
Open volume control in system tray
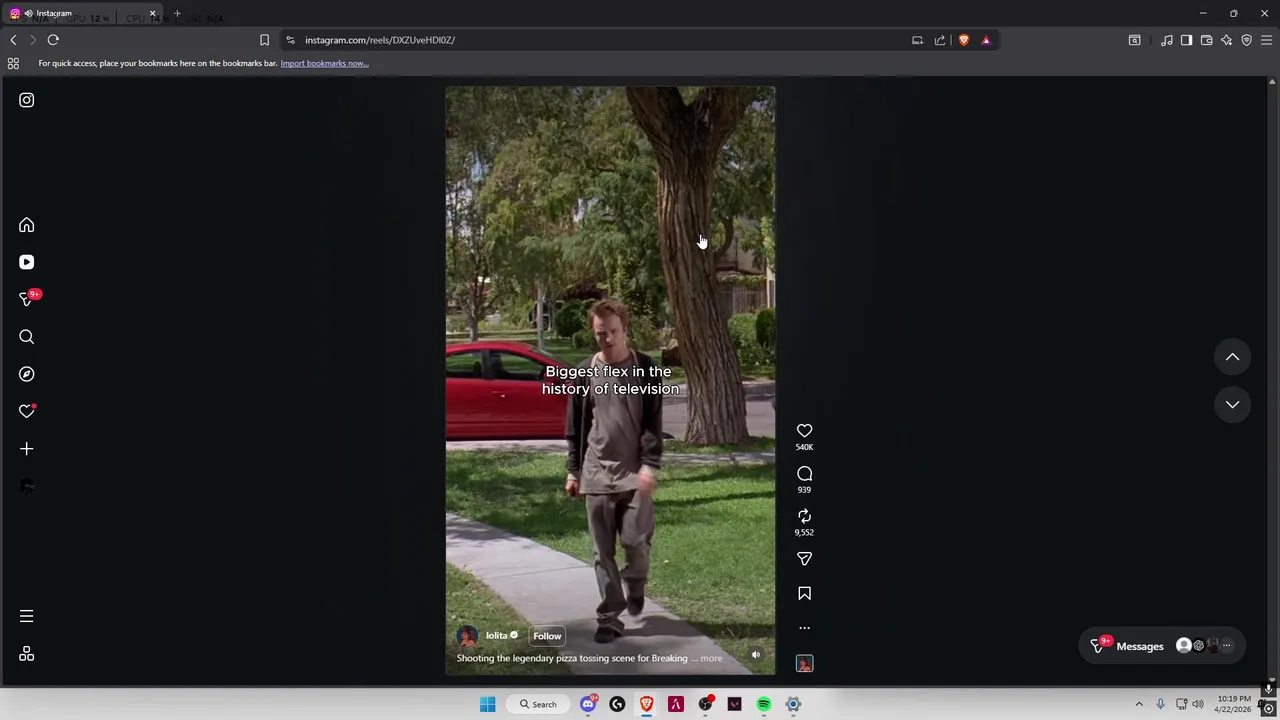click(x=1198, y=704)
